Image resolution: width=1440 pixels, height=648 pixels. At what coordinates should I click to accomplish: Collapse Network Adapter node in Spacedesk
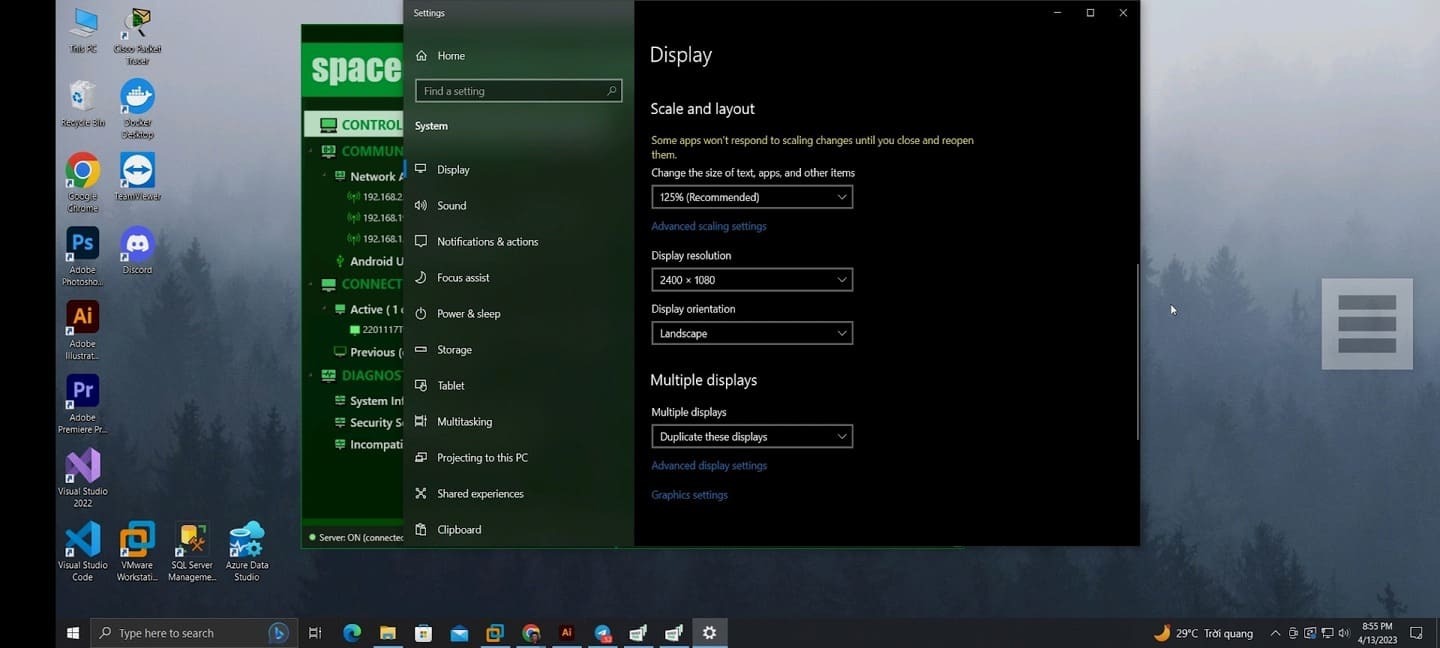point(324,176)
